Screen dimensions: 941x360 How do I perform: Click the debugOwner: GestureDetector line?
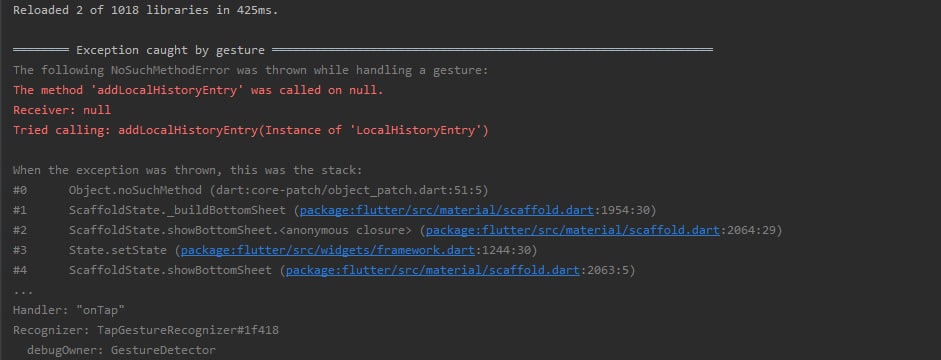pos(121,350)
